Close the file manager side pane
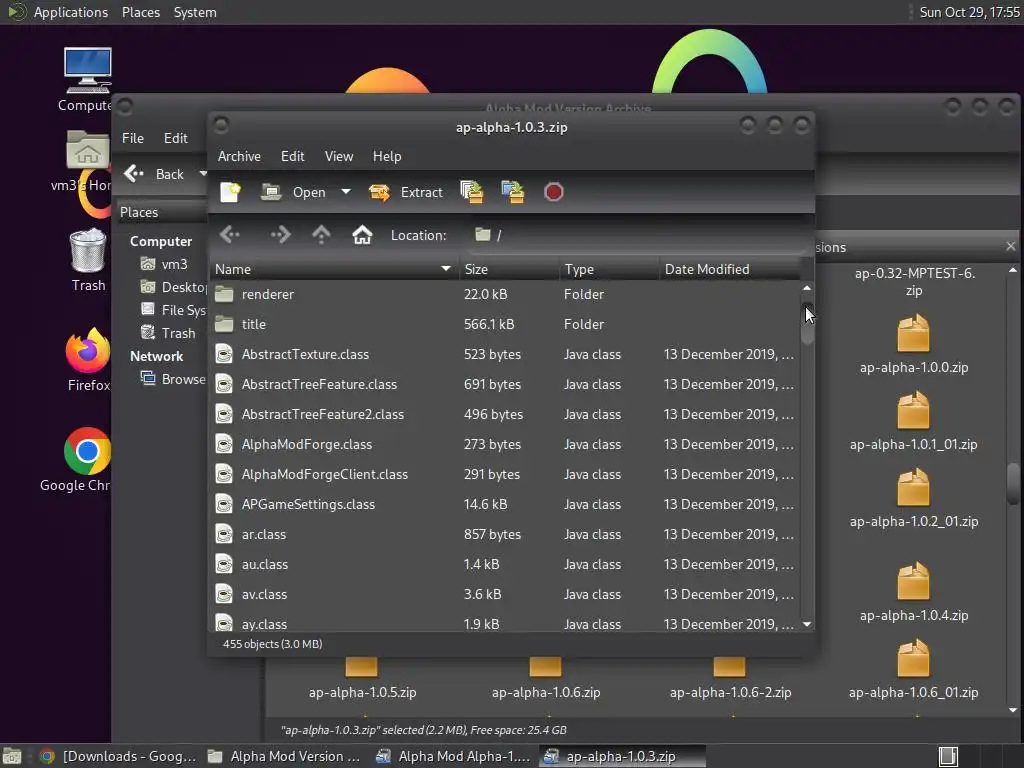 (1010, 246)
